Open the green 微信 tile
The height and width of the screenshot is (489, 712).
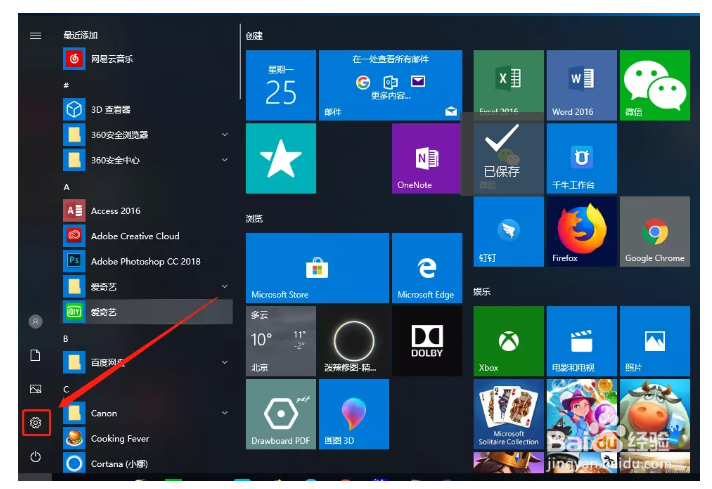(x=655, y=85)
